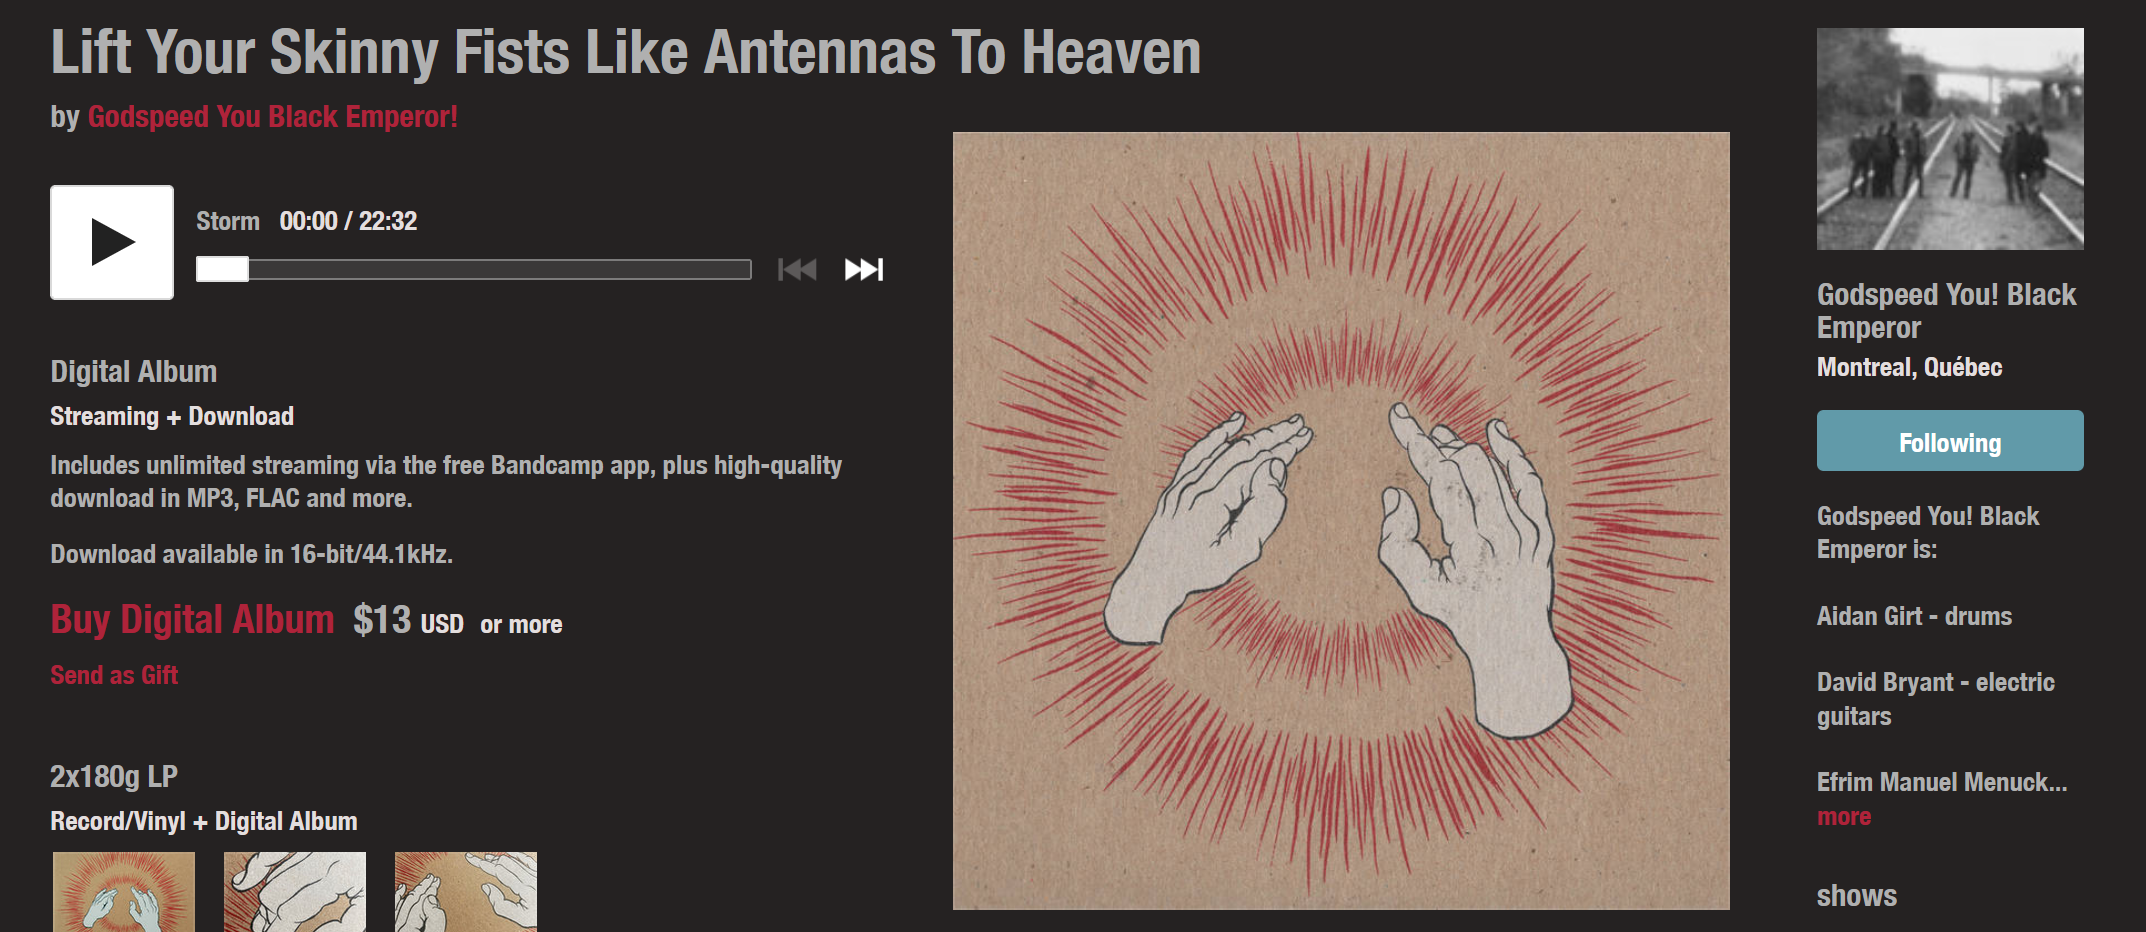Image resolution: width=2146 pixels, height=932 pixels.
Task: Open the large album cover art
Action: click(x=1341, y=520)
